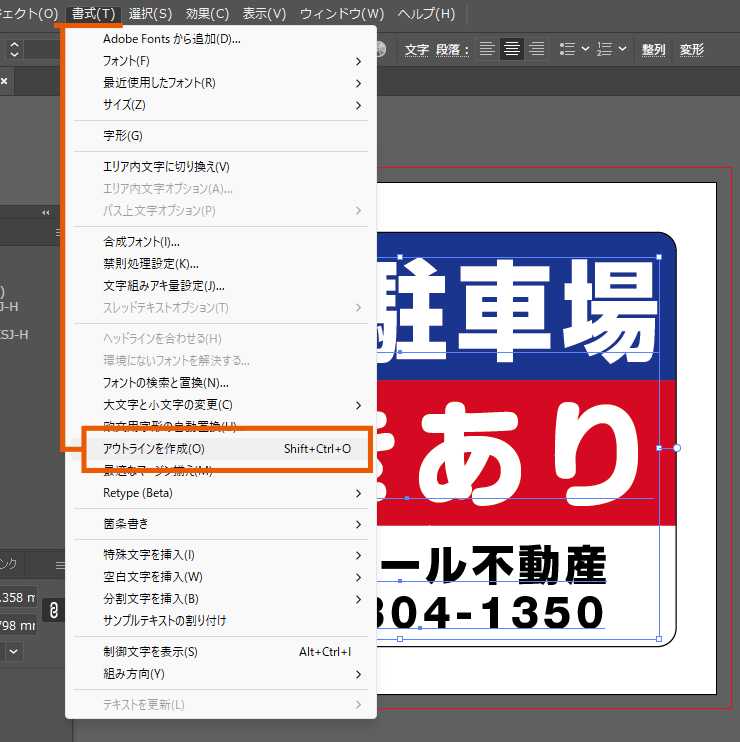Open the ウィンドウ(W) menu

pyautogui.click(x=342, y=14)
